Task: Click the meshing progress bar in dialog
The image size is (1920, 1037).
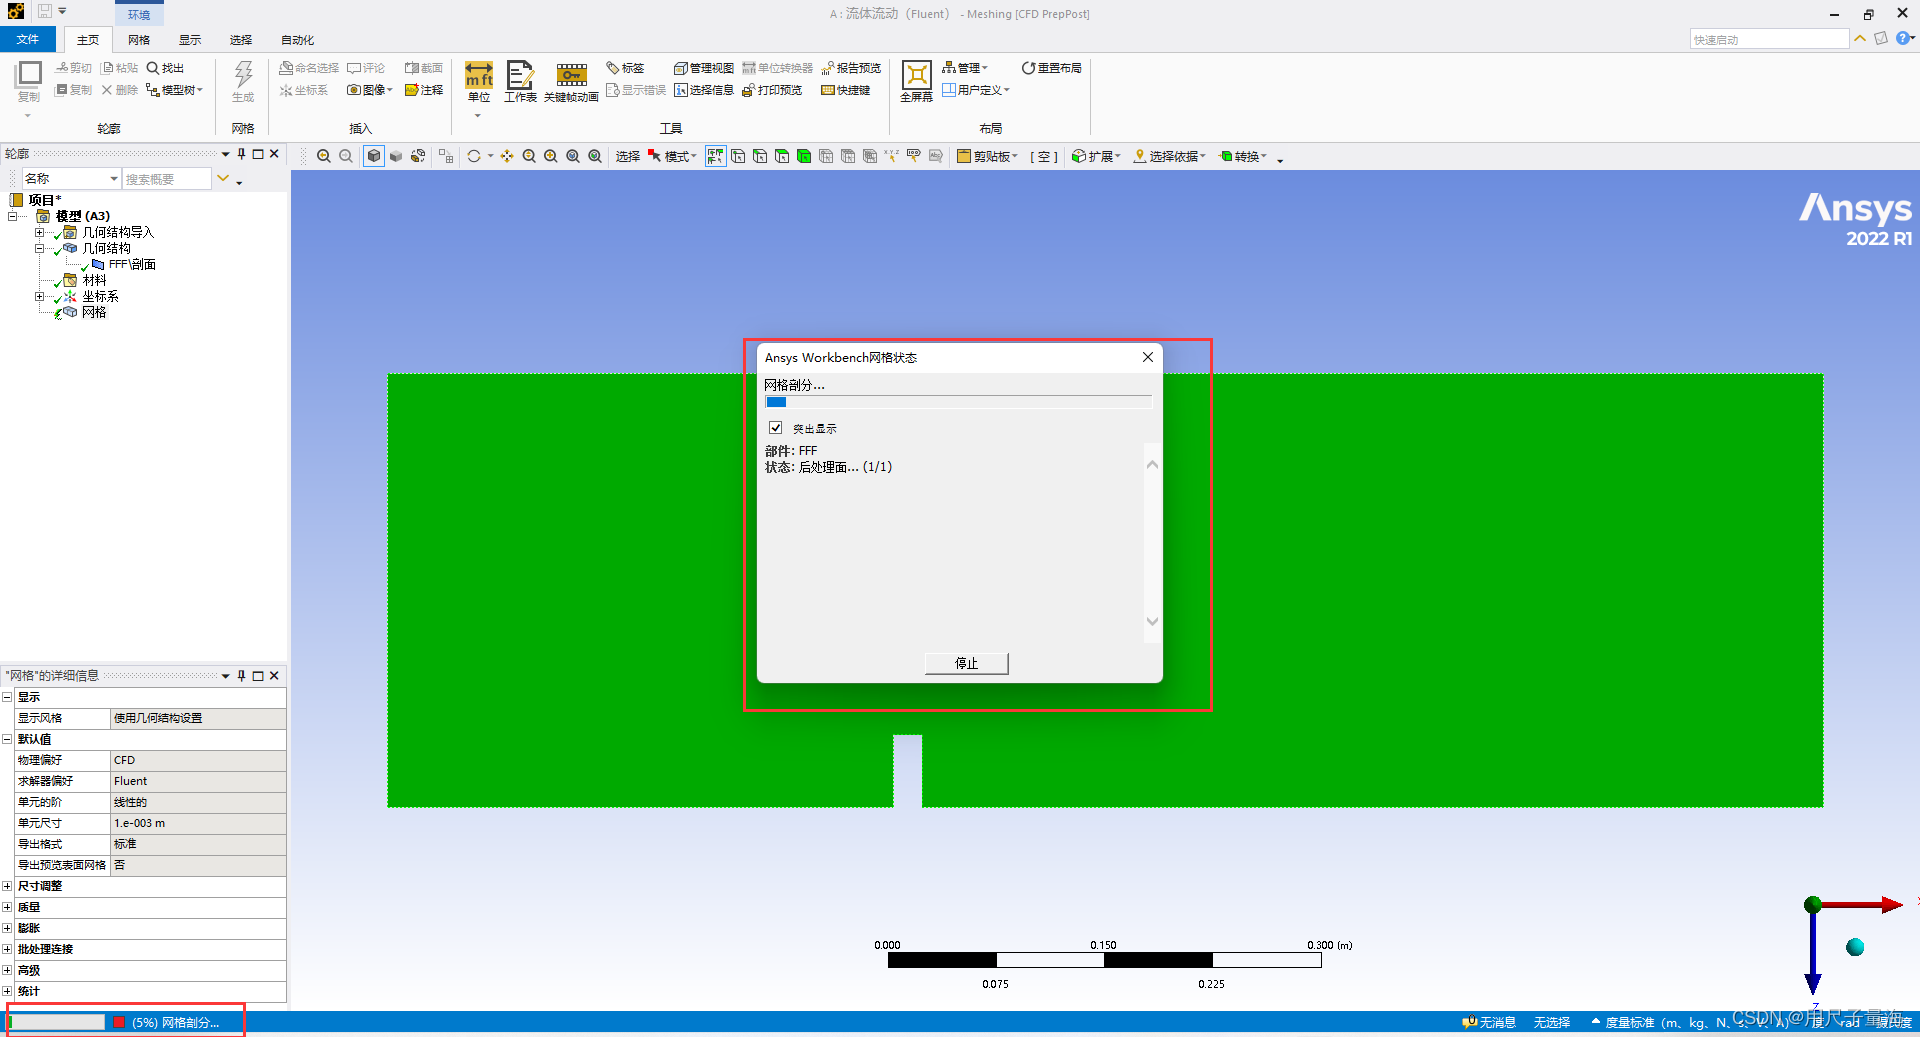Action: pos(958,402)
